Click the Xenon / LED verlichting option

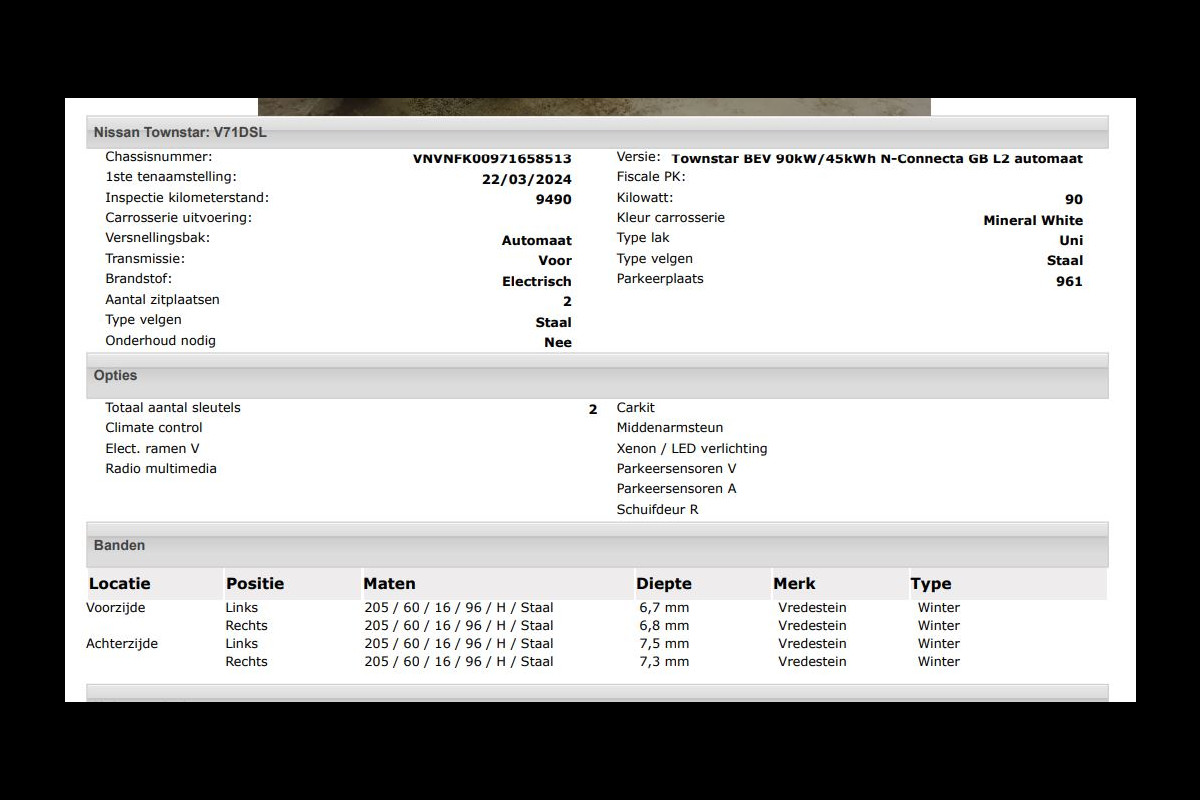coord(692,449)
